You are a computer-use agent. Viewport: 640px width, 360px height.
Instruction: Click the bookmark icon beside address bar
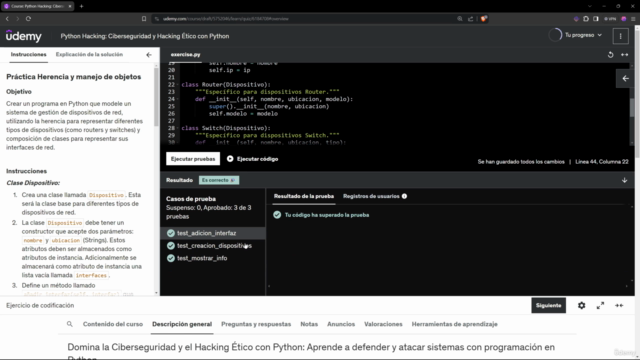click(144, 19)
